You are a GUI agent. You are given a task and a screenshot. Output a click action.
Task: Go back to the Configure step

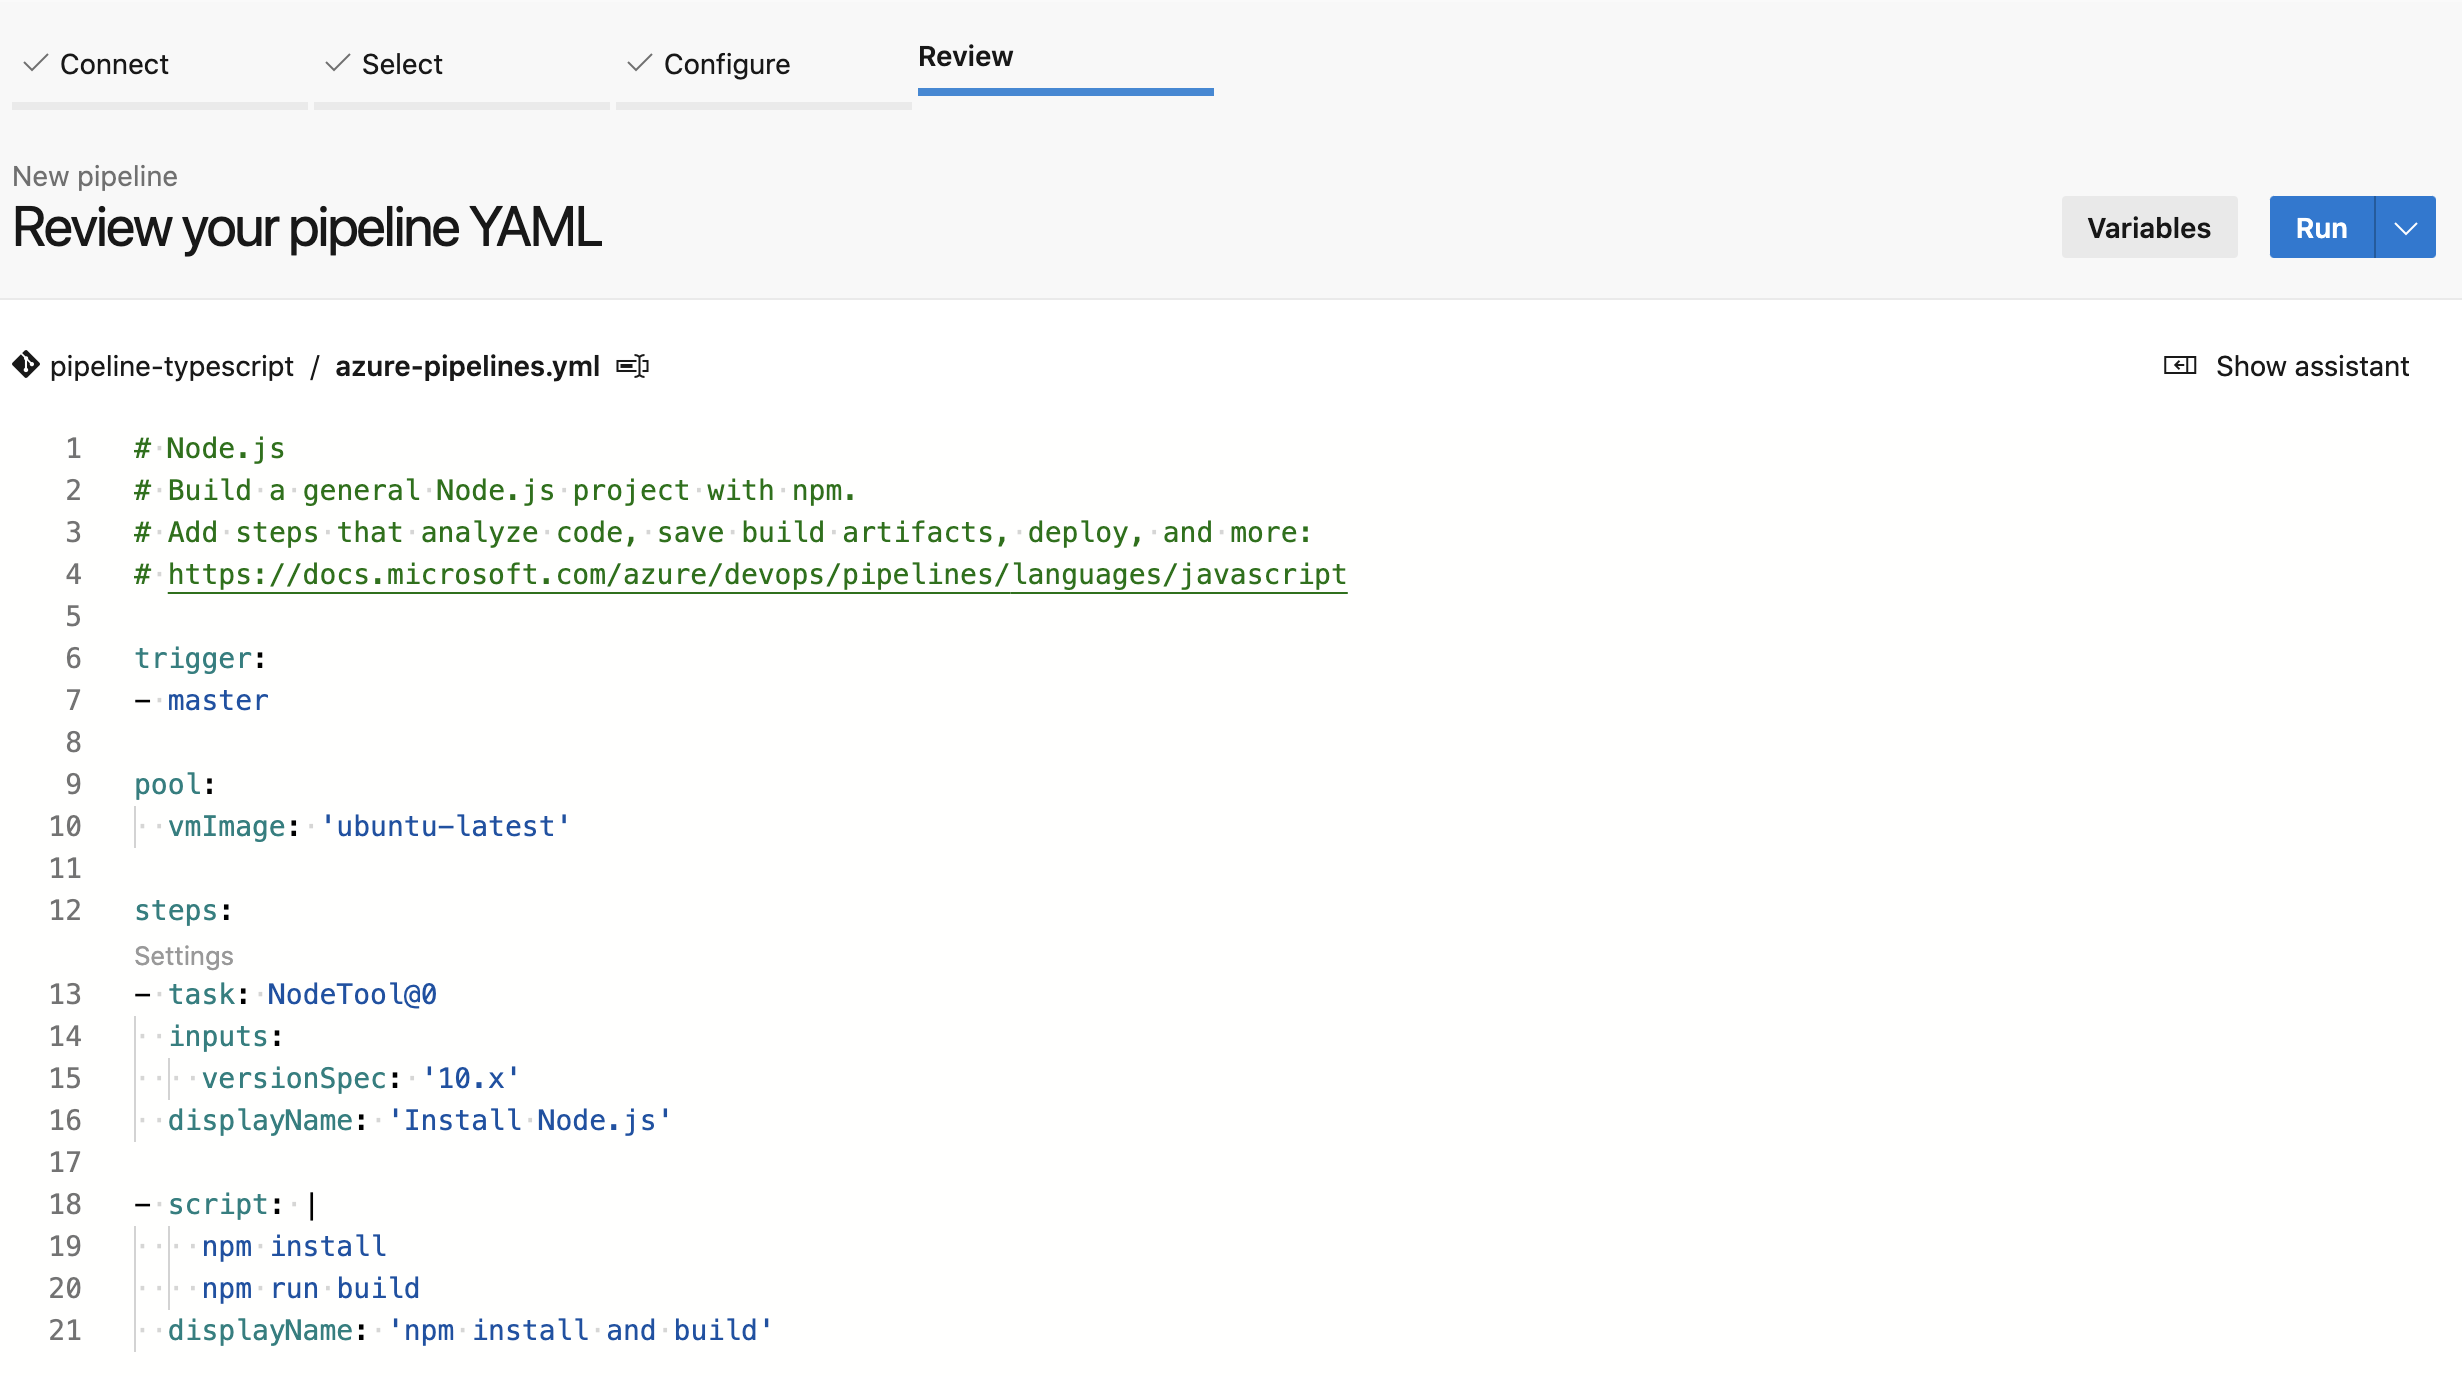[726, 63]
